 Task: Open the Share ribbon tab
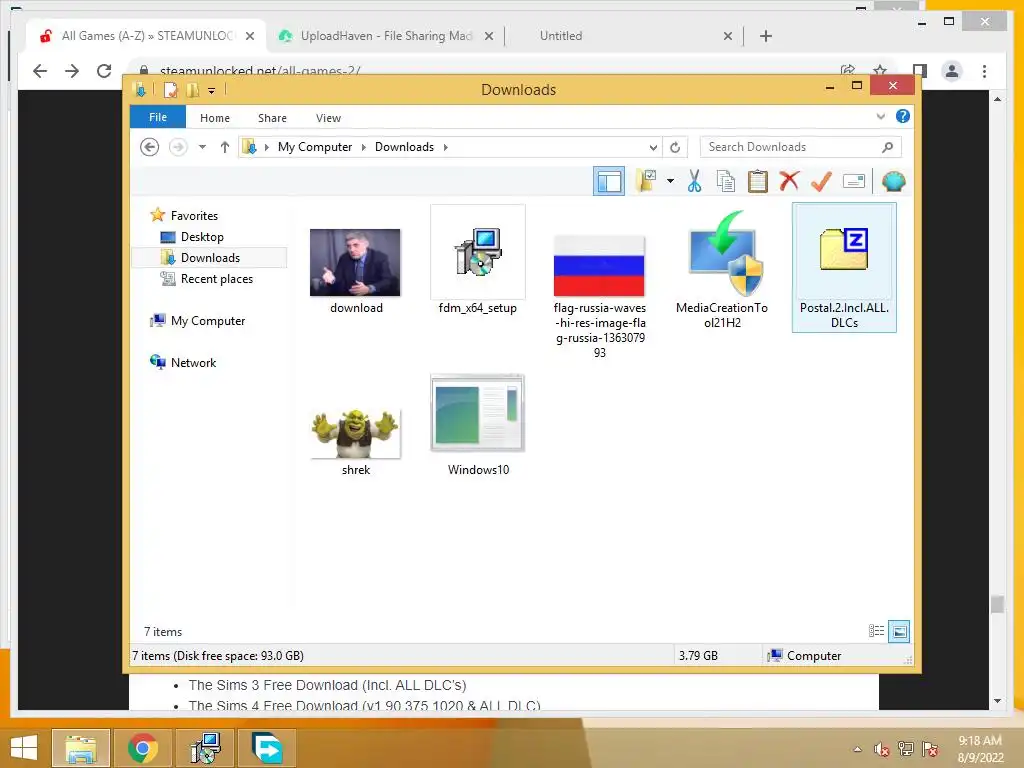point(272,118)
